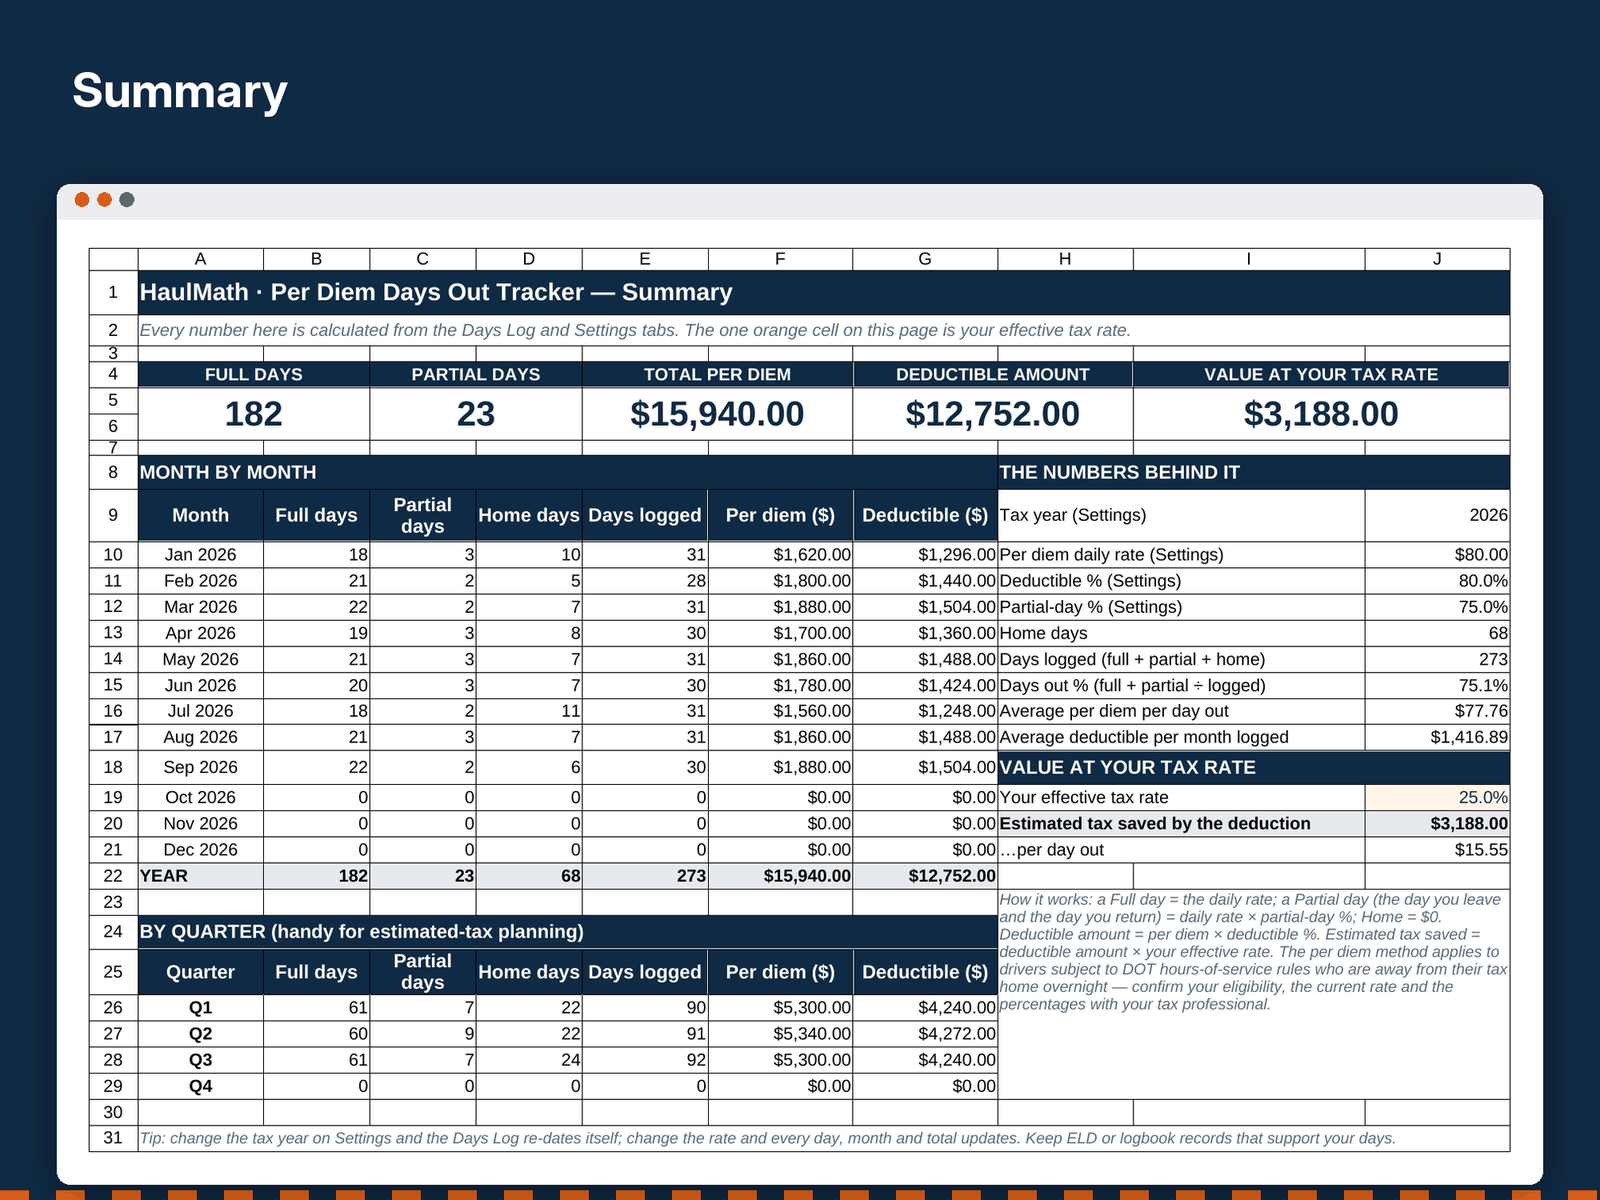This screenshot has height=1200, width=1600.
Task: Click average deductible per month $1,416.89
Action: tap(1437, 737)
